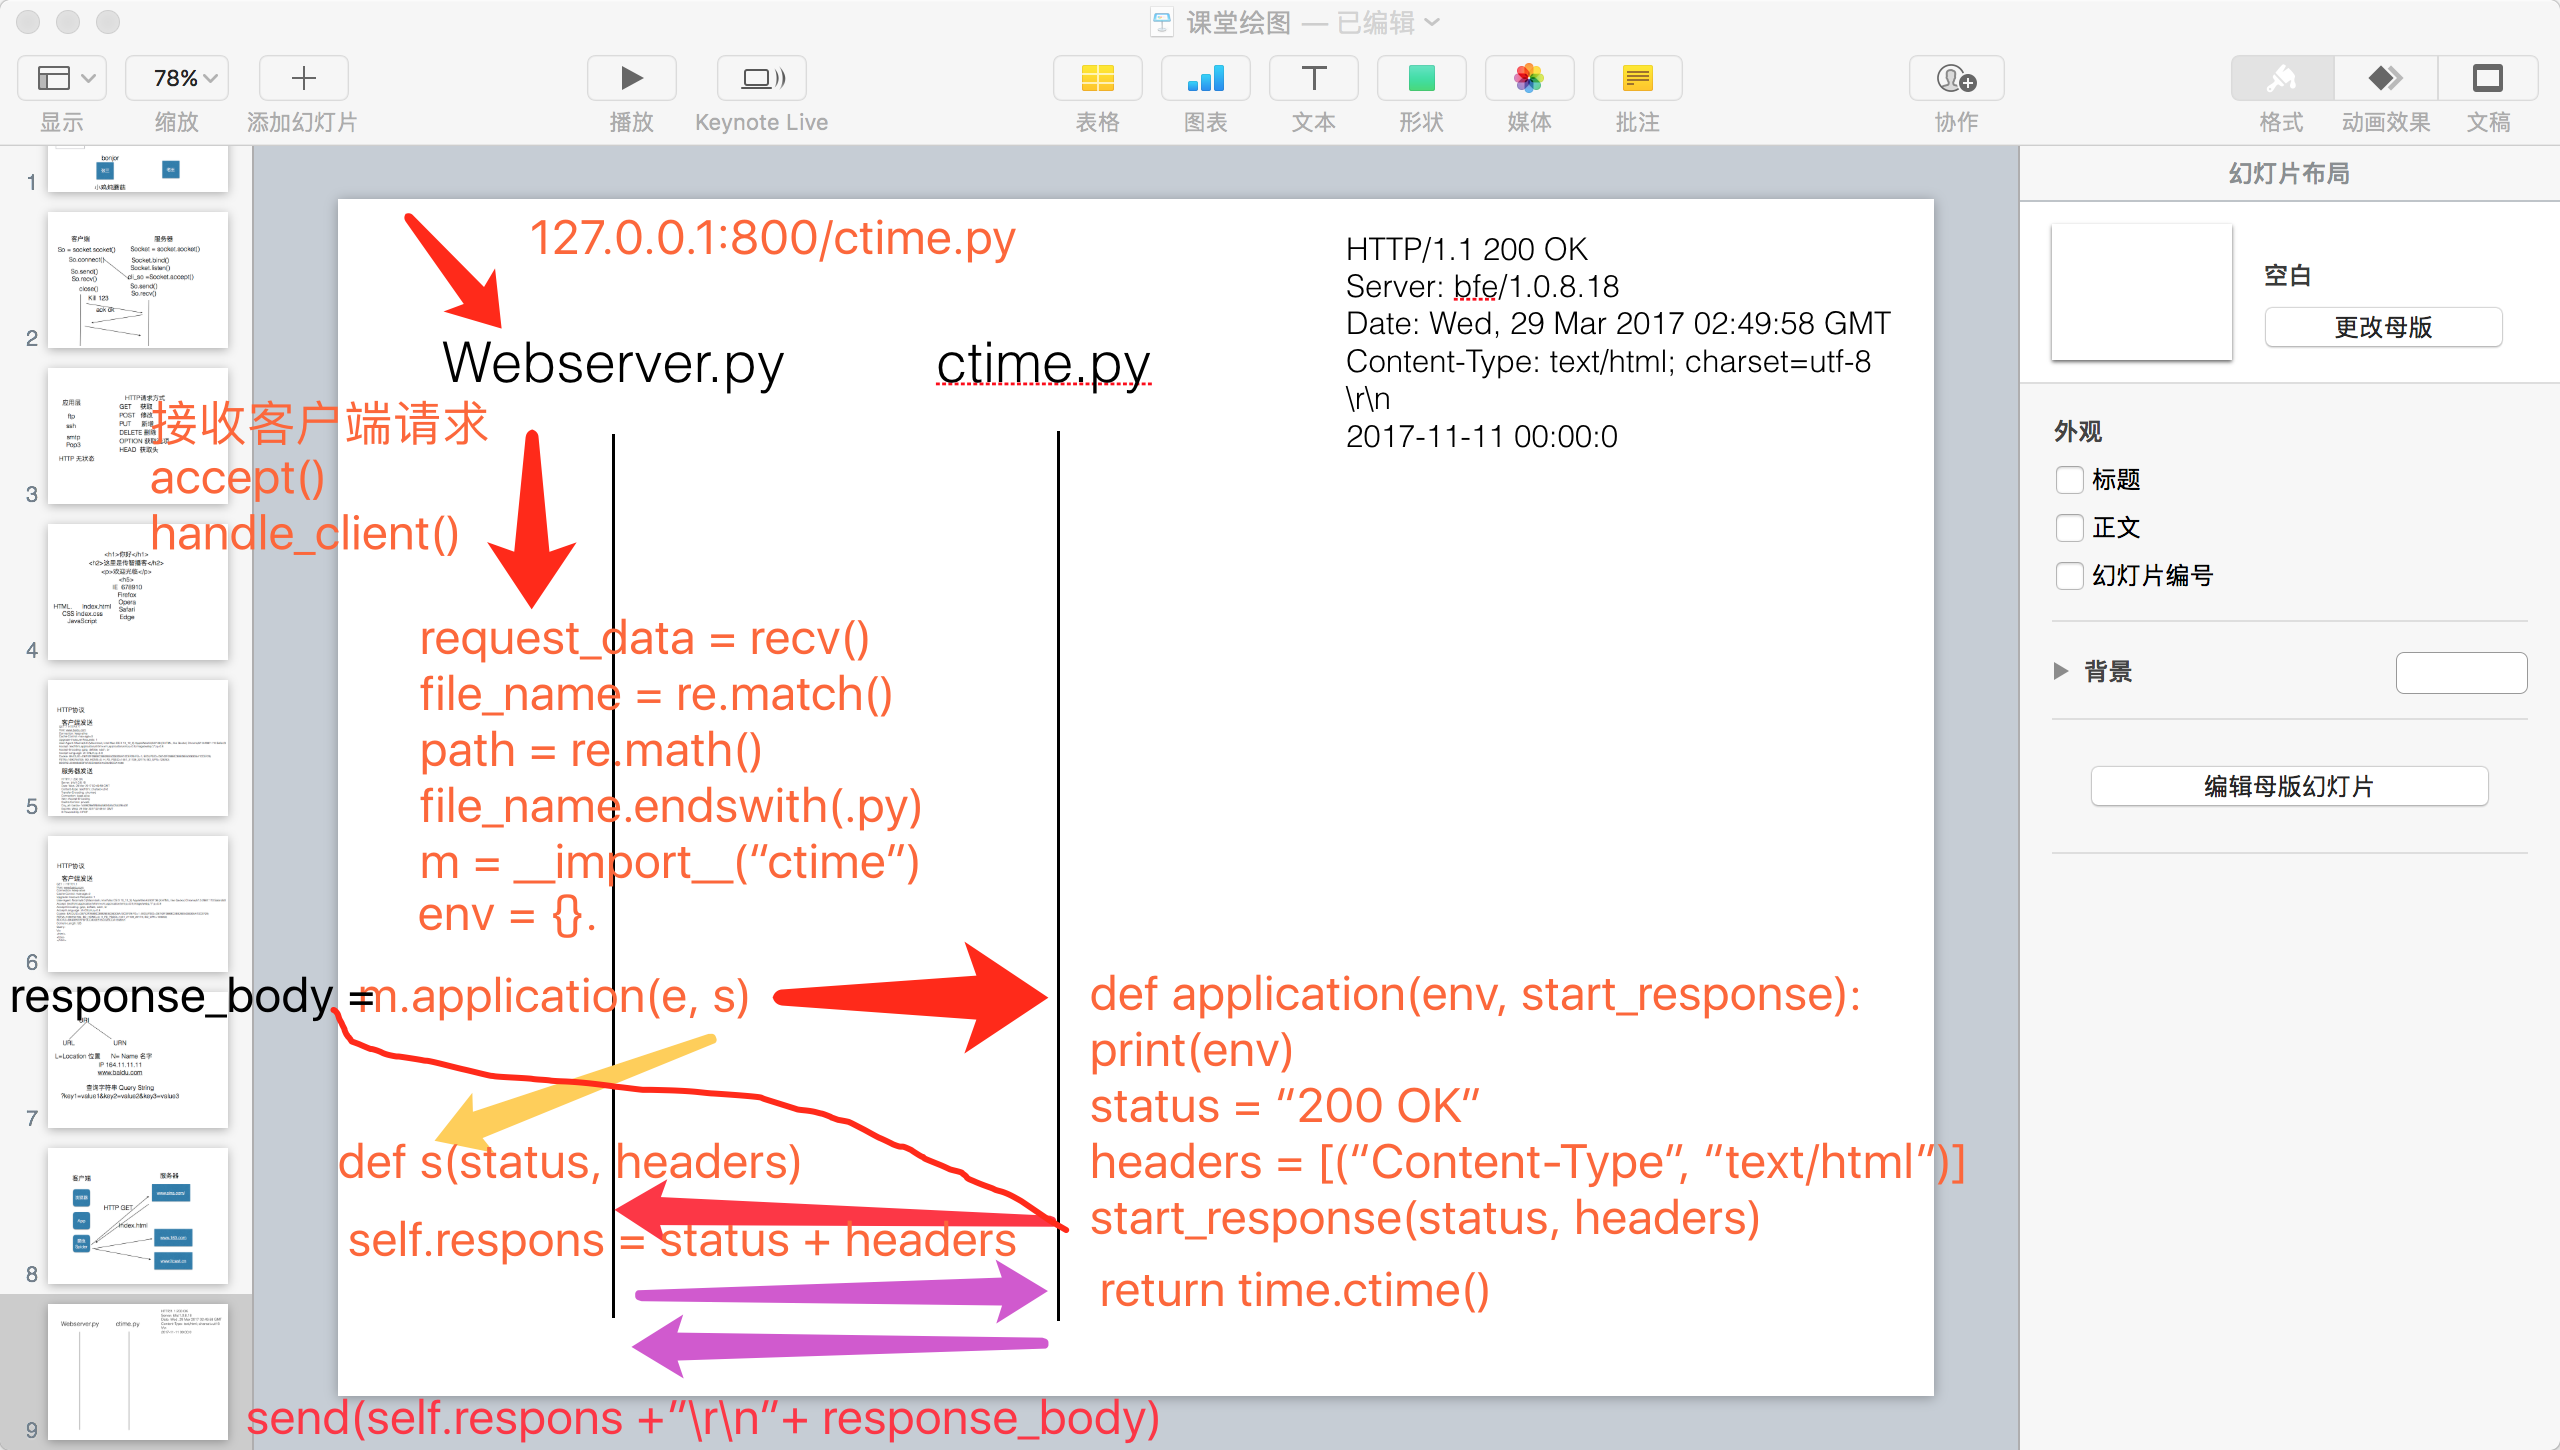Click the Play slideshow icon
The width and height of the screenshot is (2560, 1450).
point(631,78)
